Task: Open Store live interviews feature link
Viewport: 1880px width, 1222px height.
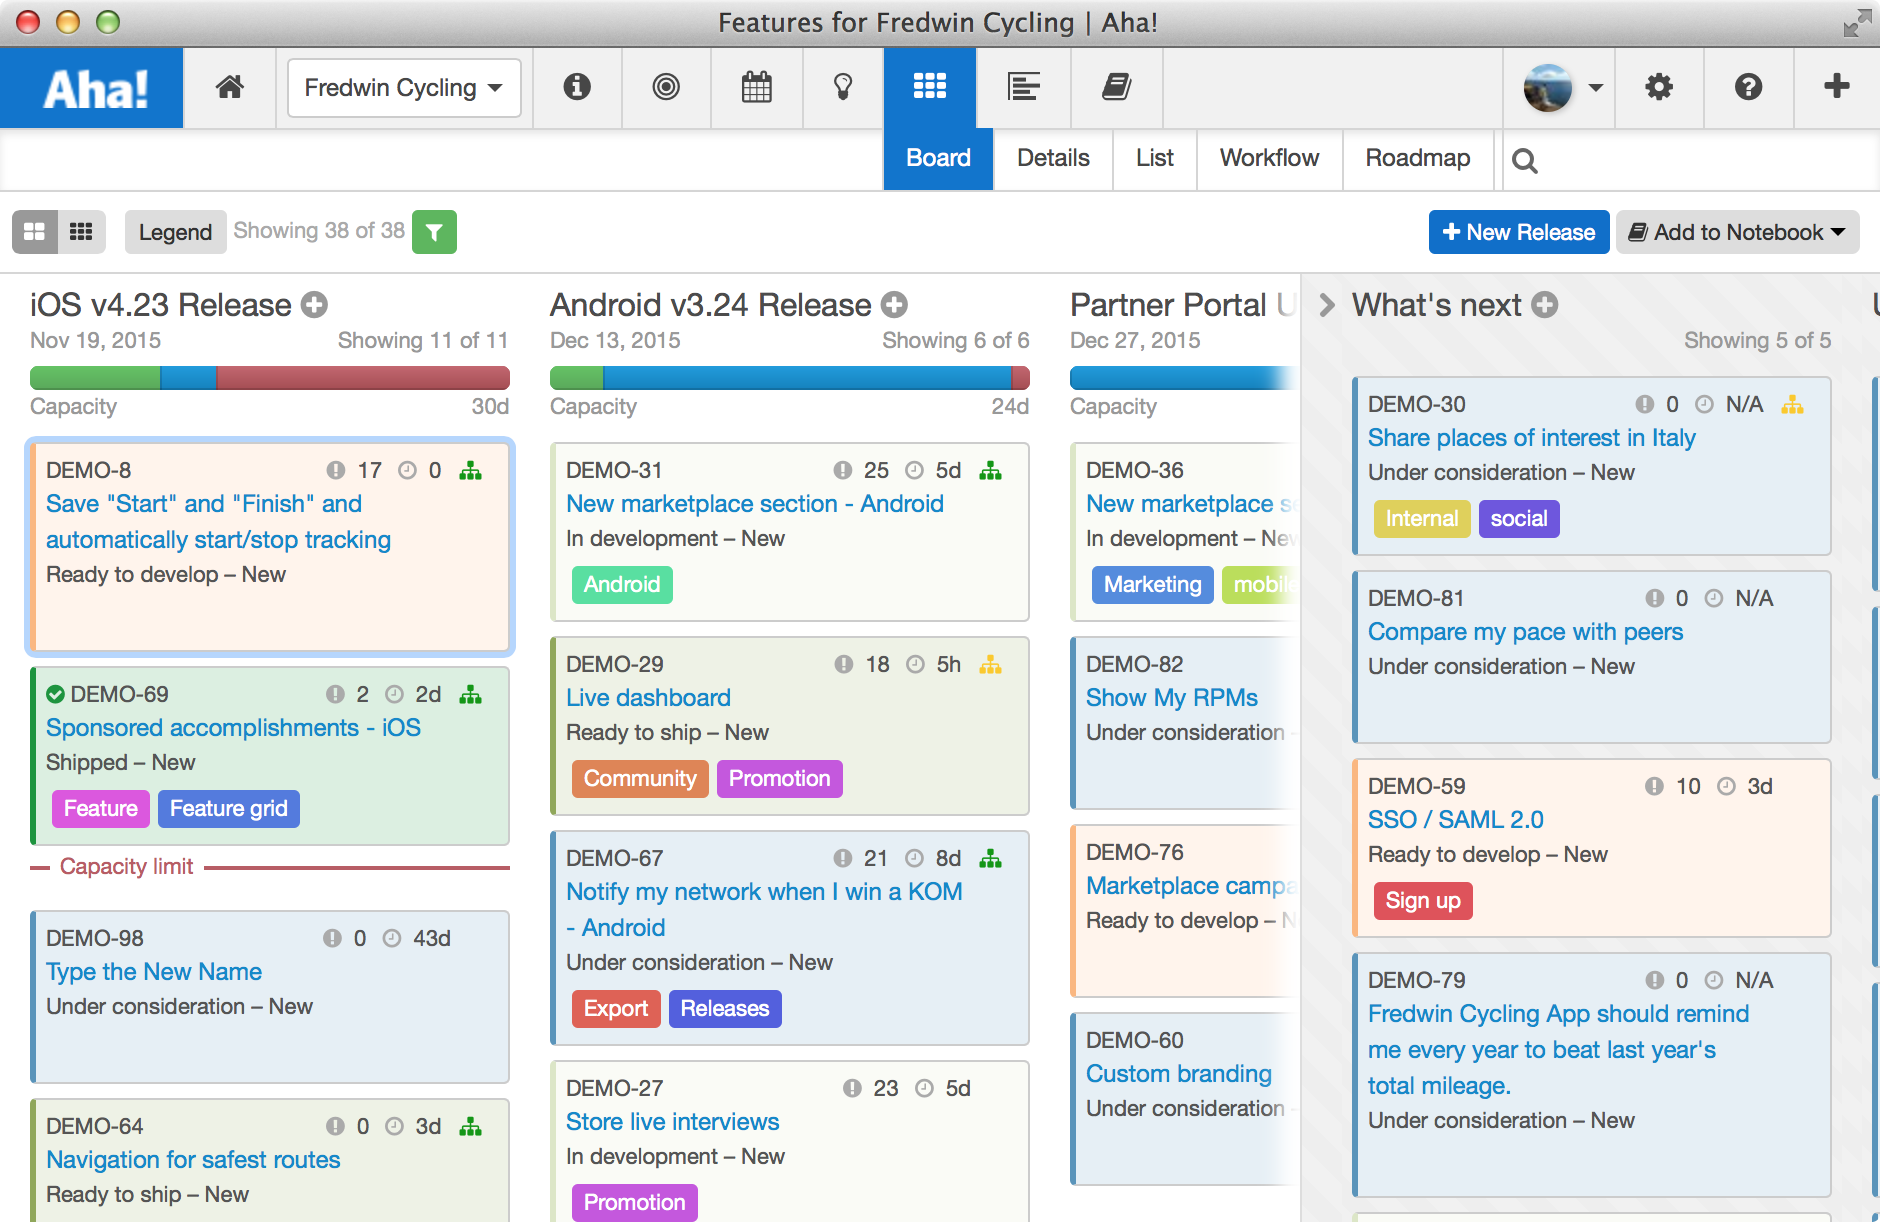Action: tap(672, 1122)
